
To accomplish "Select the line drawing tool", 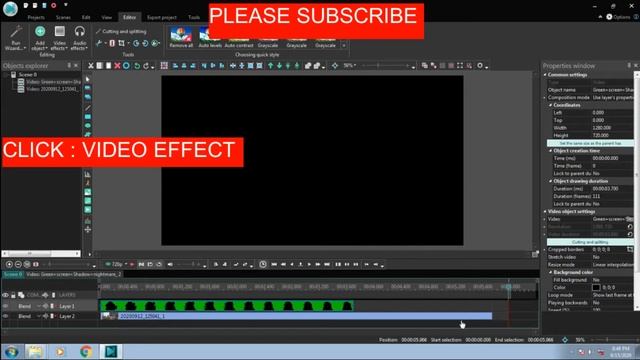I will (x=87, y=108).
